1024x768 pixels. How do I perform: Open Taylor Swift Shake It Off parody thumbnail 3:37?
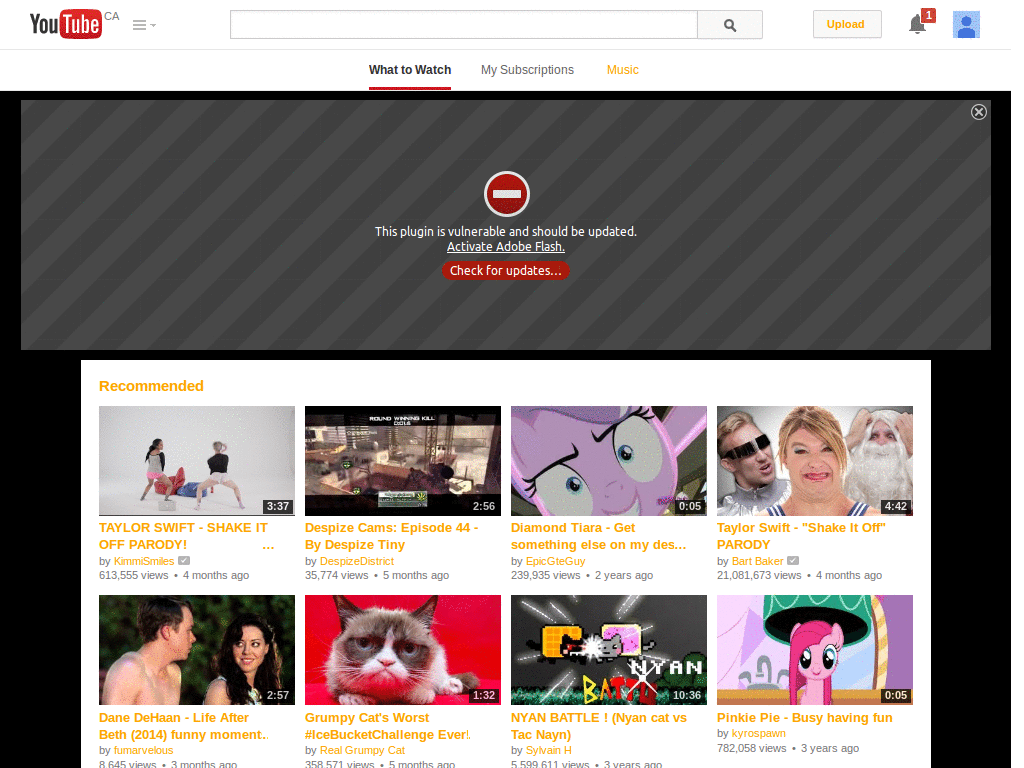(197, 461)
